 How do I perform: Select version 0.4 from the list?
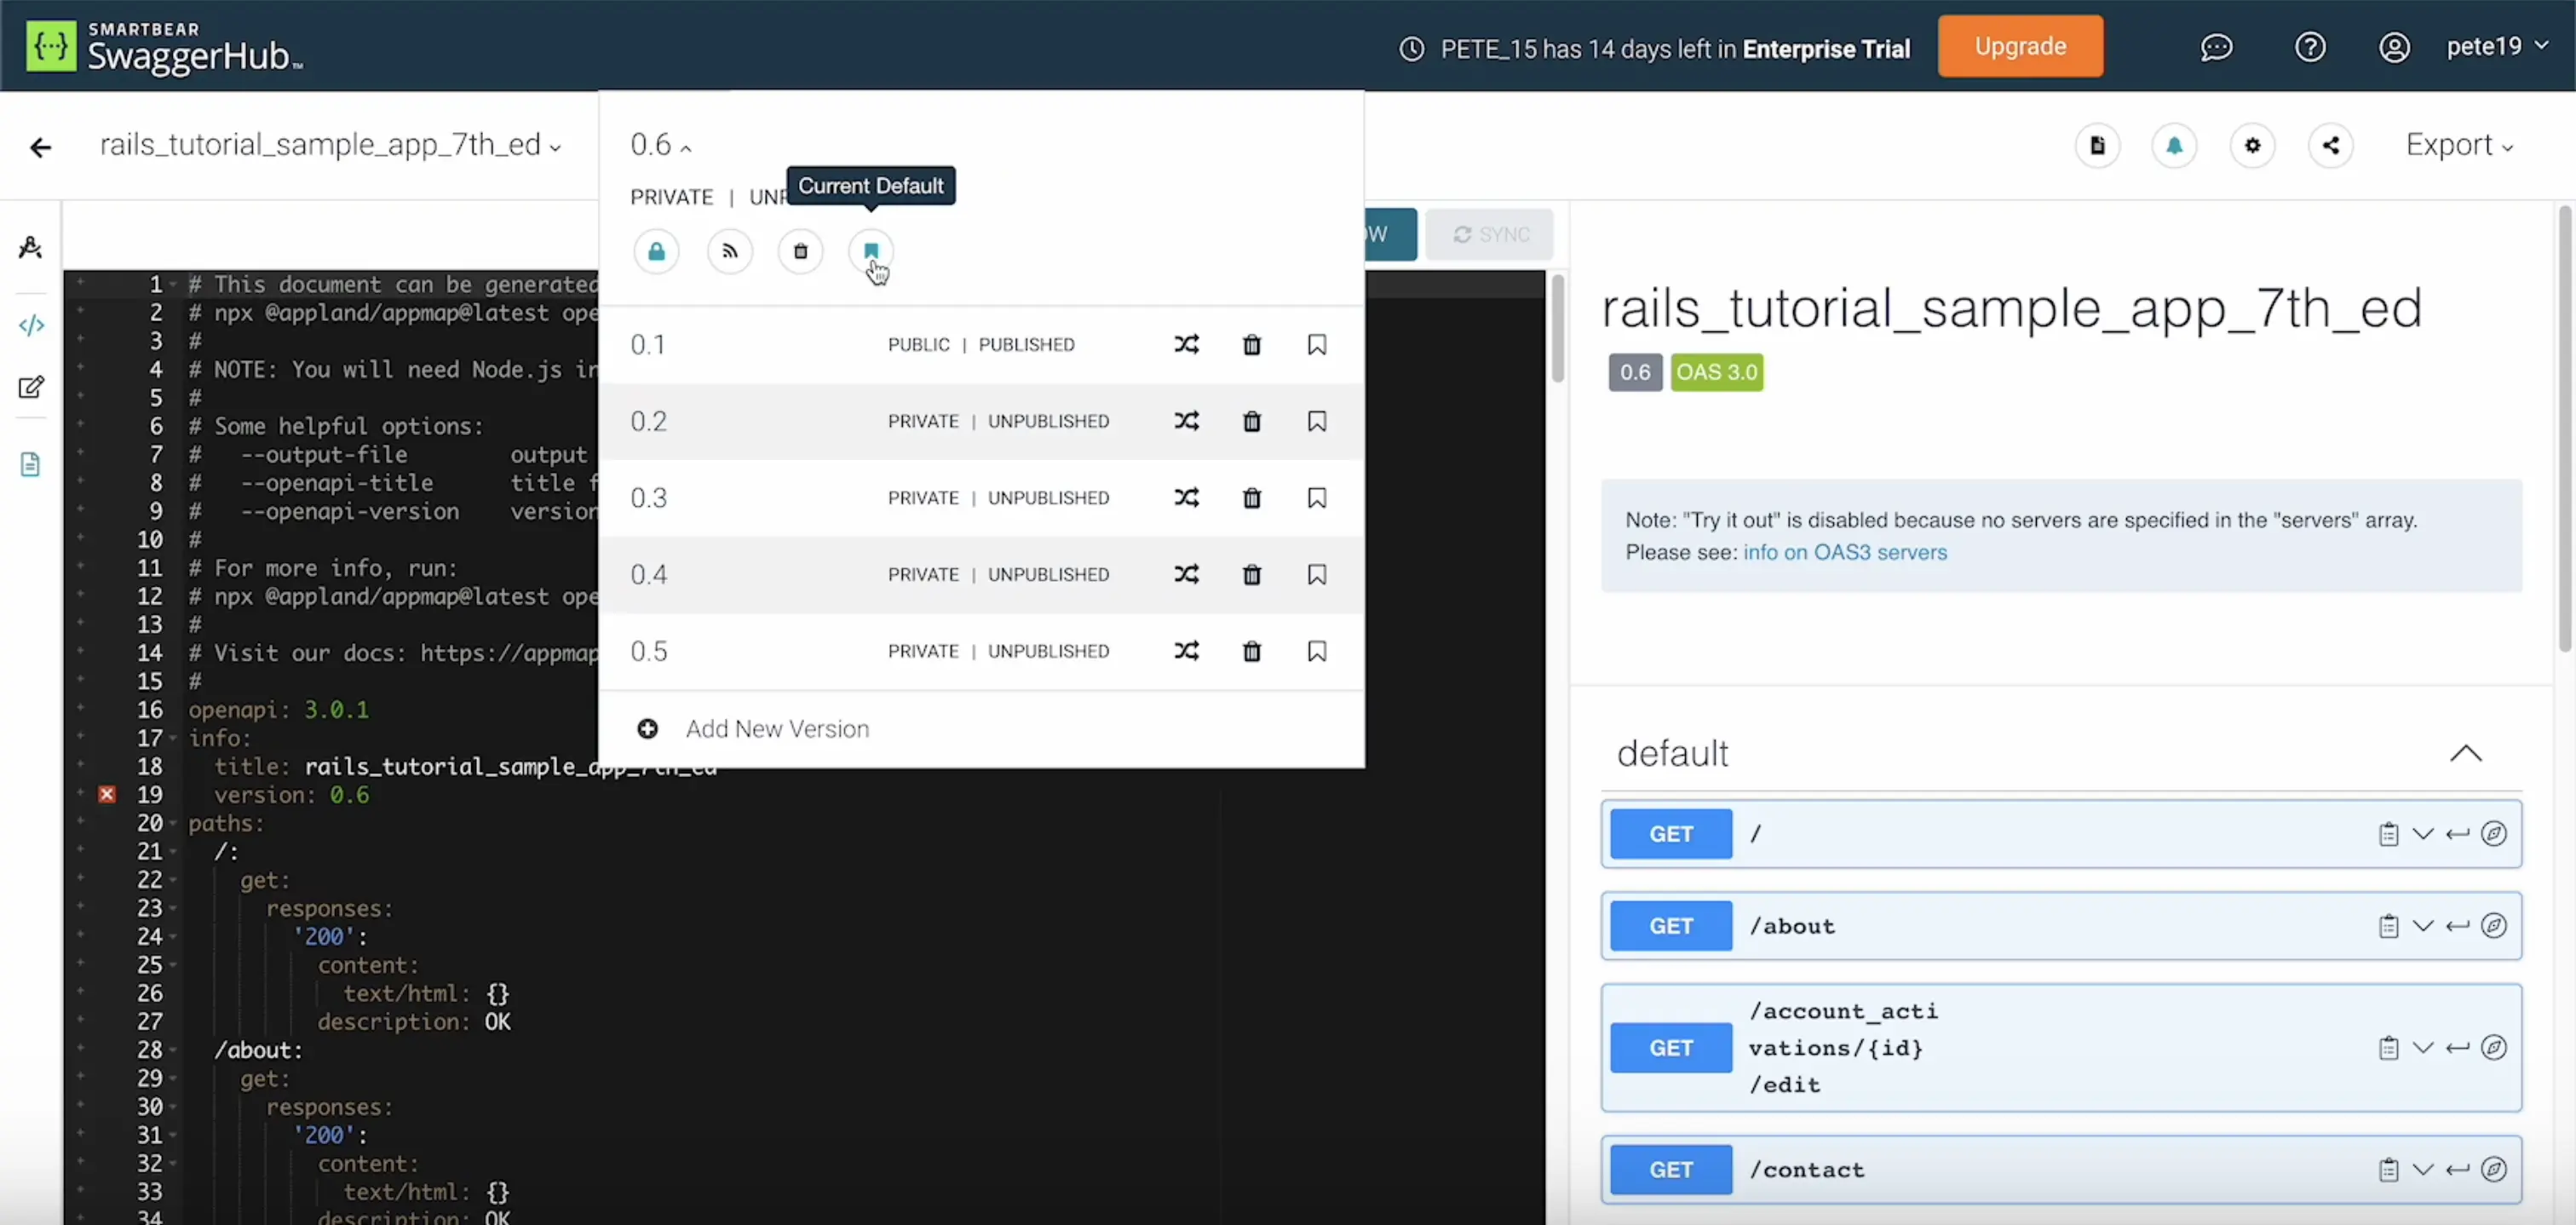click(649, 575)
